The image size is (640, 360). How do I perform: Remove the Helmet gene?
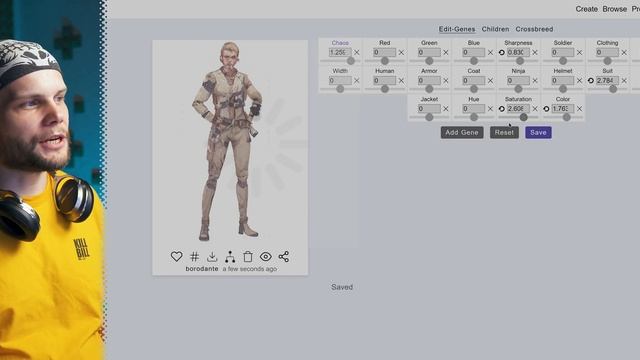579,80
